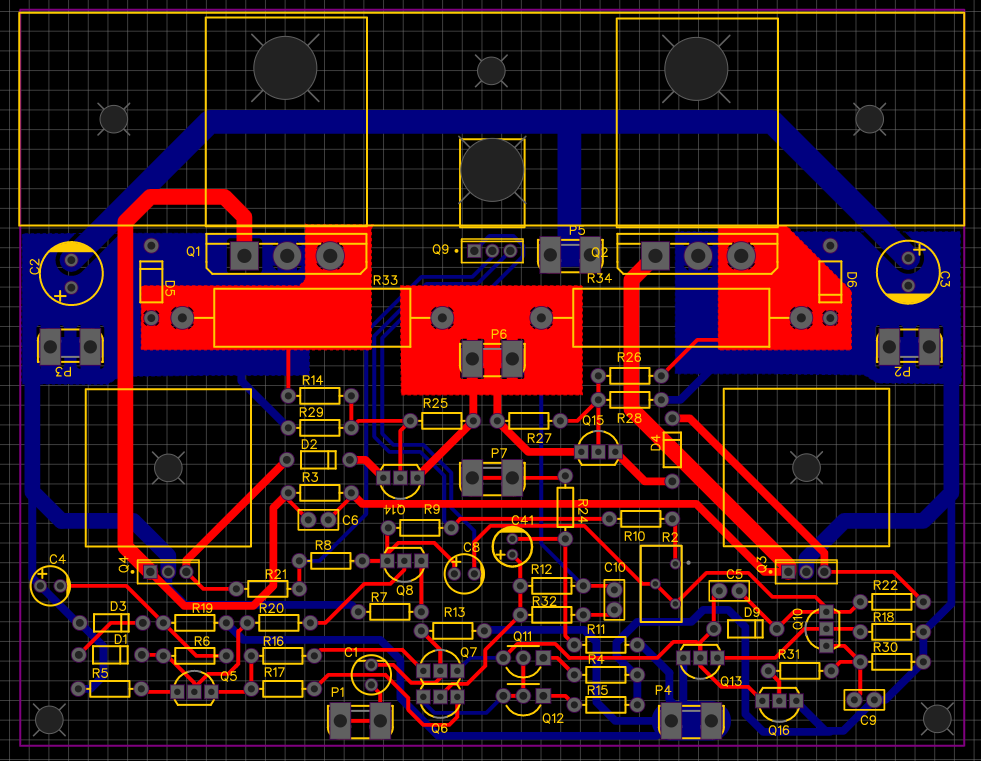Screen dimensions: 981x761
Task: Click transistor Q16
Action: 779,704
